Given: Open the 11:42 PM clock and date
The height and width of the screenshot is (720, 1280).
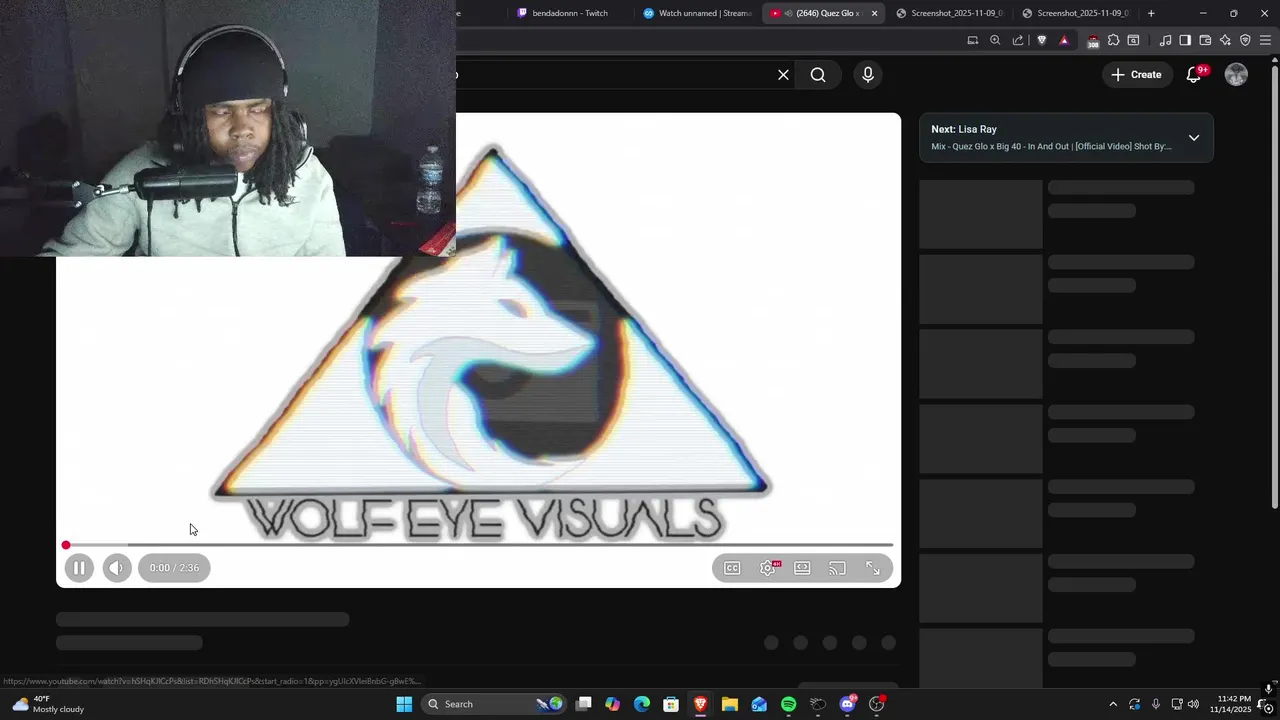Looking at the screenshot, I should click(x=1230, y=704).
